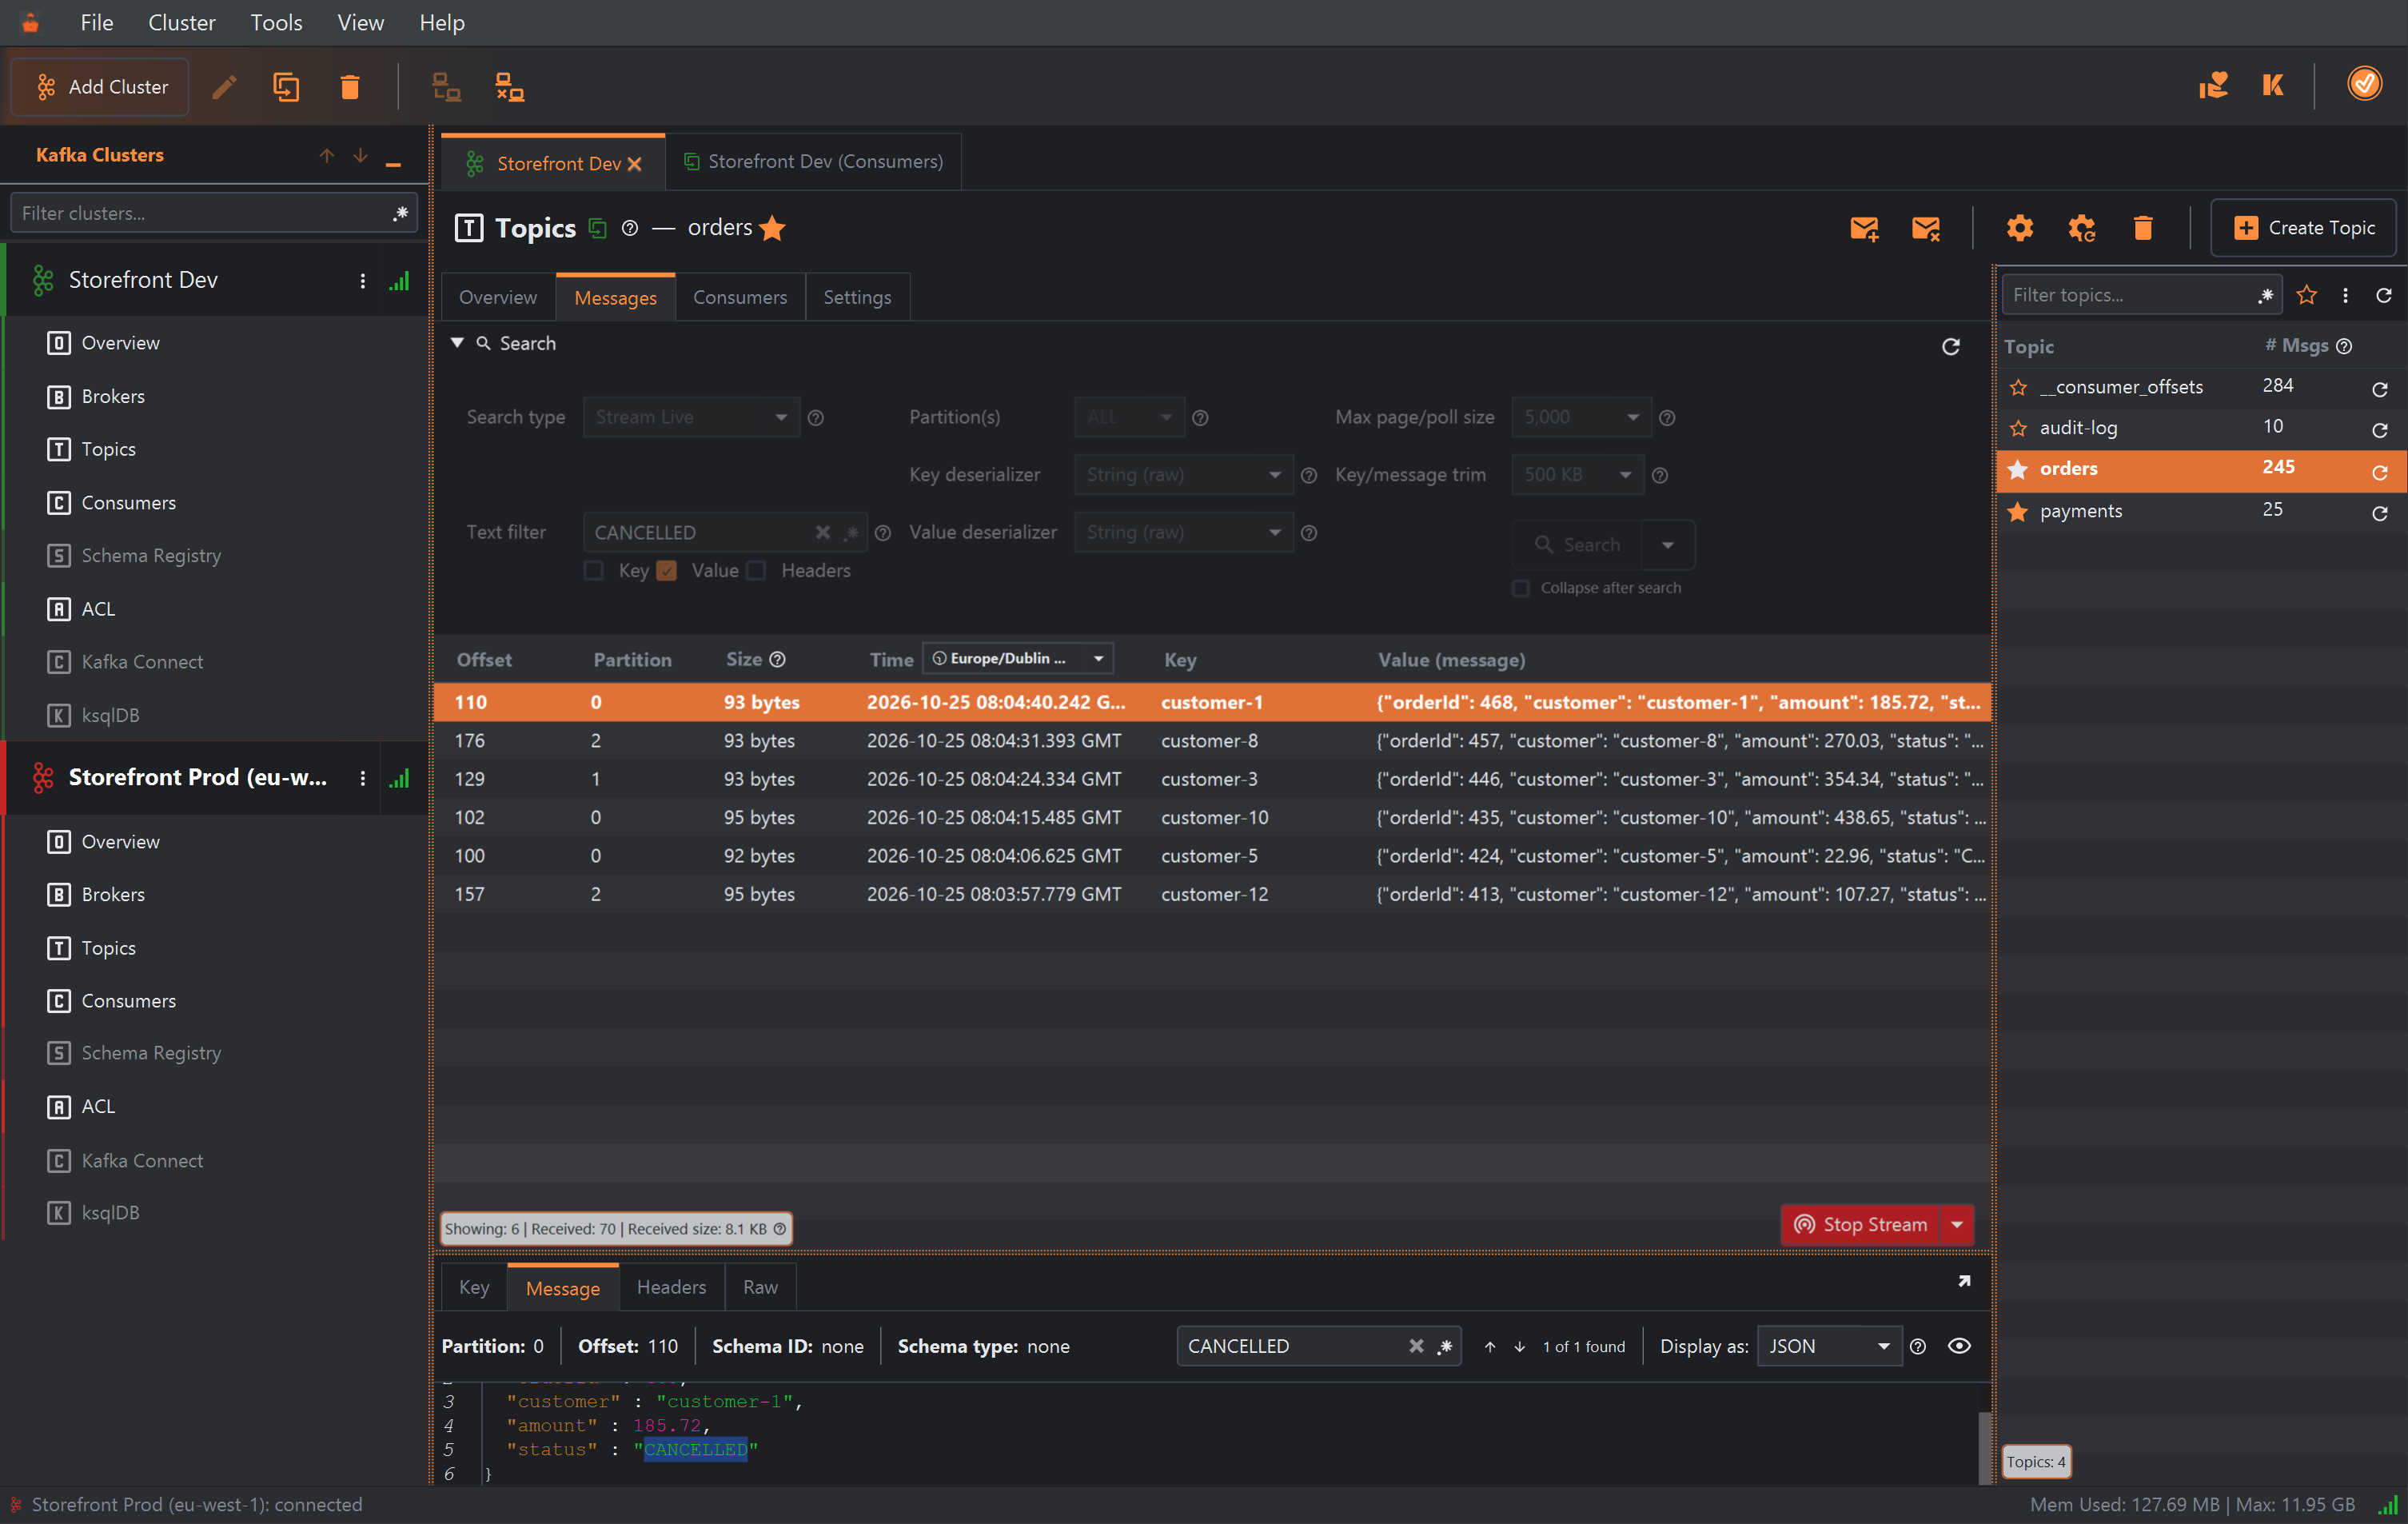
Task: Collapse the Search section triangle
Action: coord(457,343)
